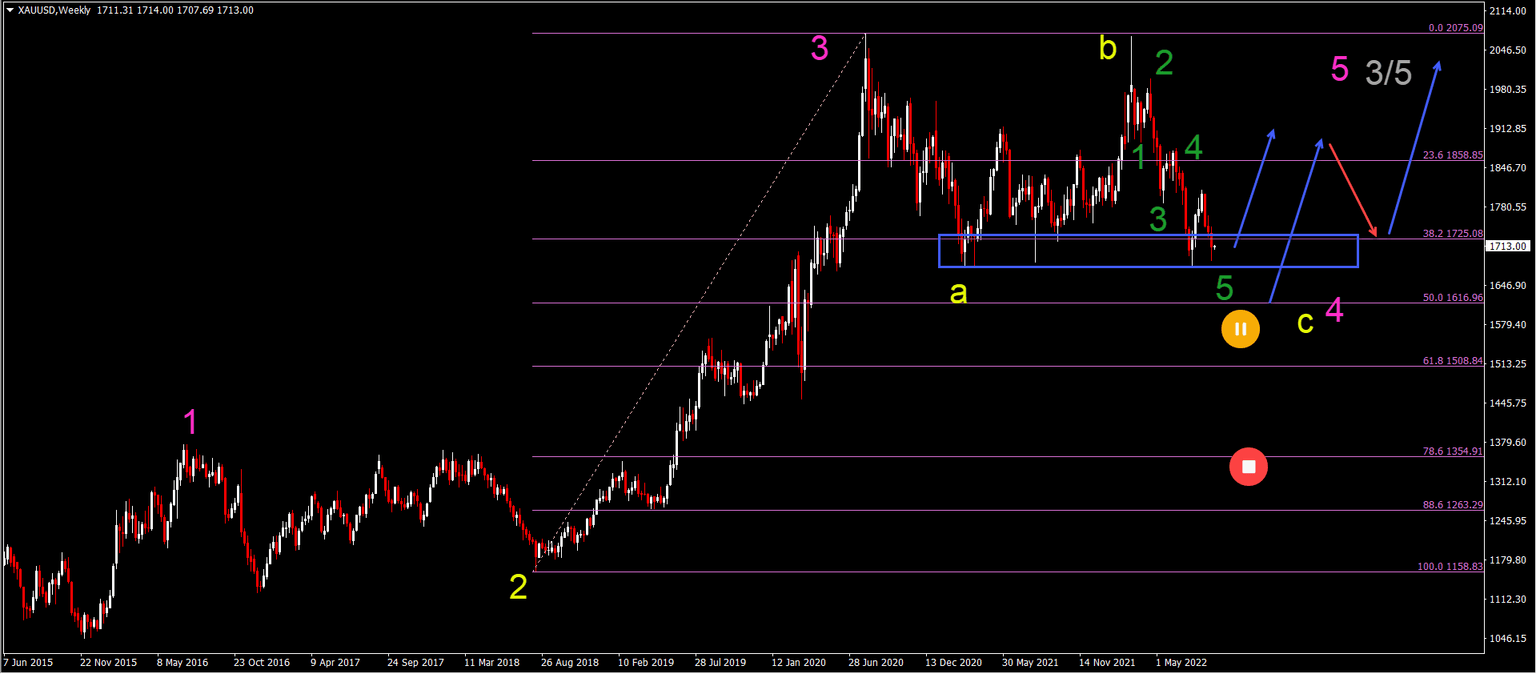Select the dashed trendline between waves 2 and 3
Viewport: 1536px width, 674px height.
point(700,300)
